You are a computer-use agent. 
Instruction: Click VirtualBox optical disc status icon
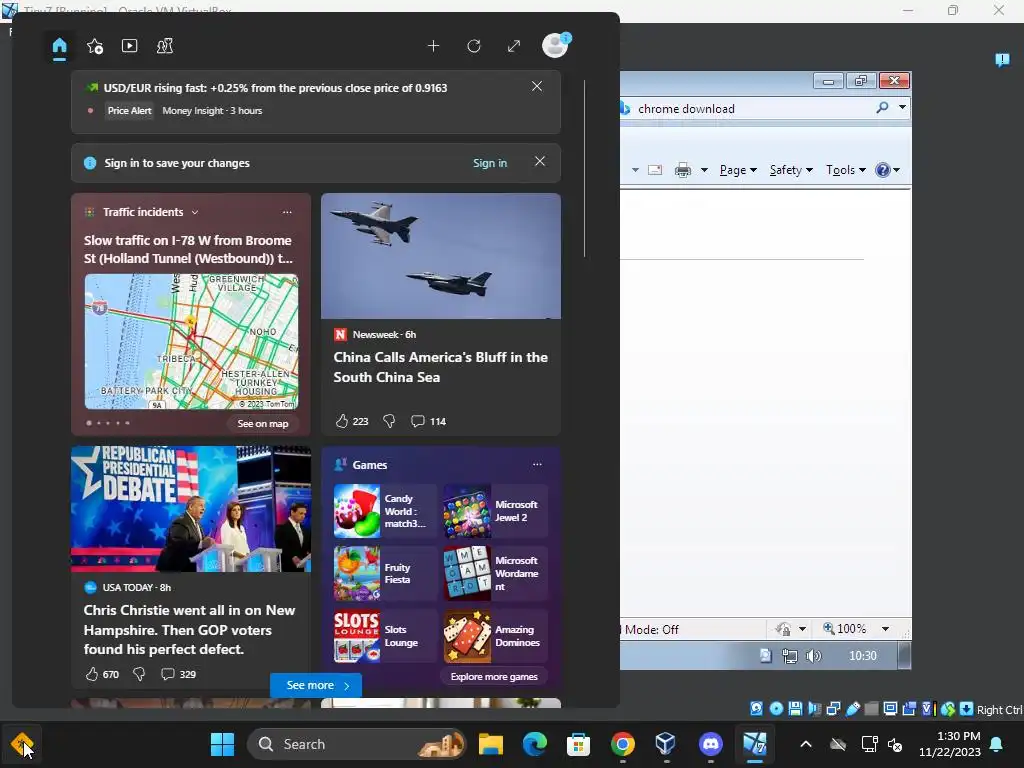[776, 709]
